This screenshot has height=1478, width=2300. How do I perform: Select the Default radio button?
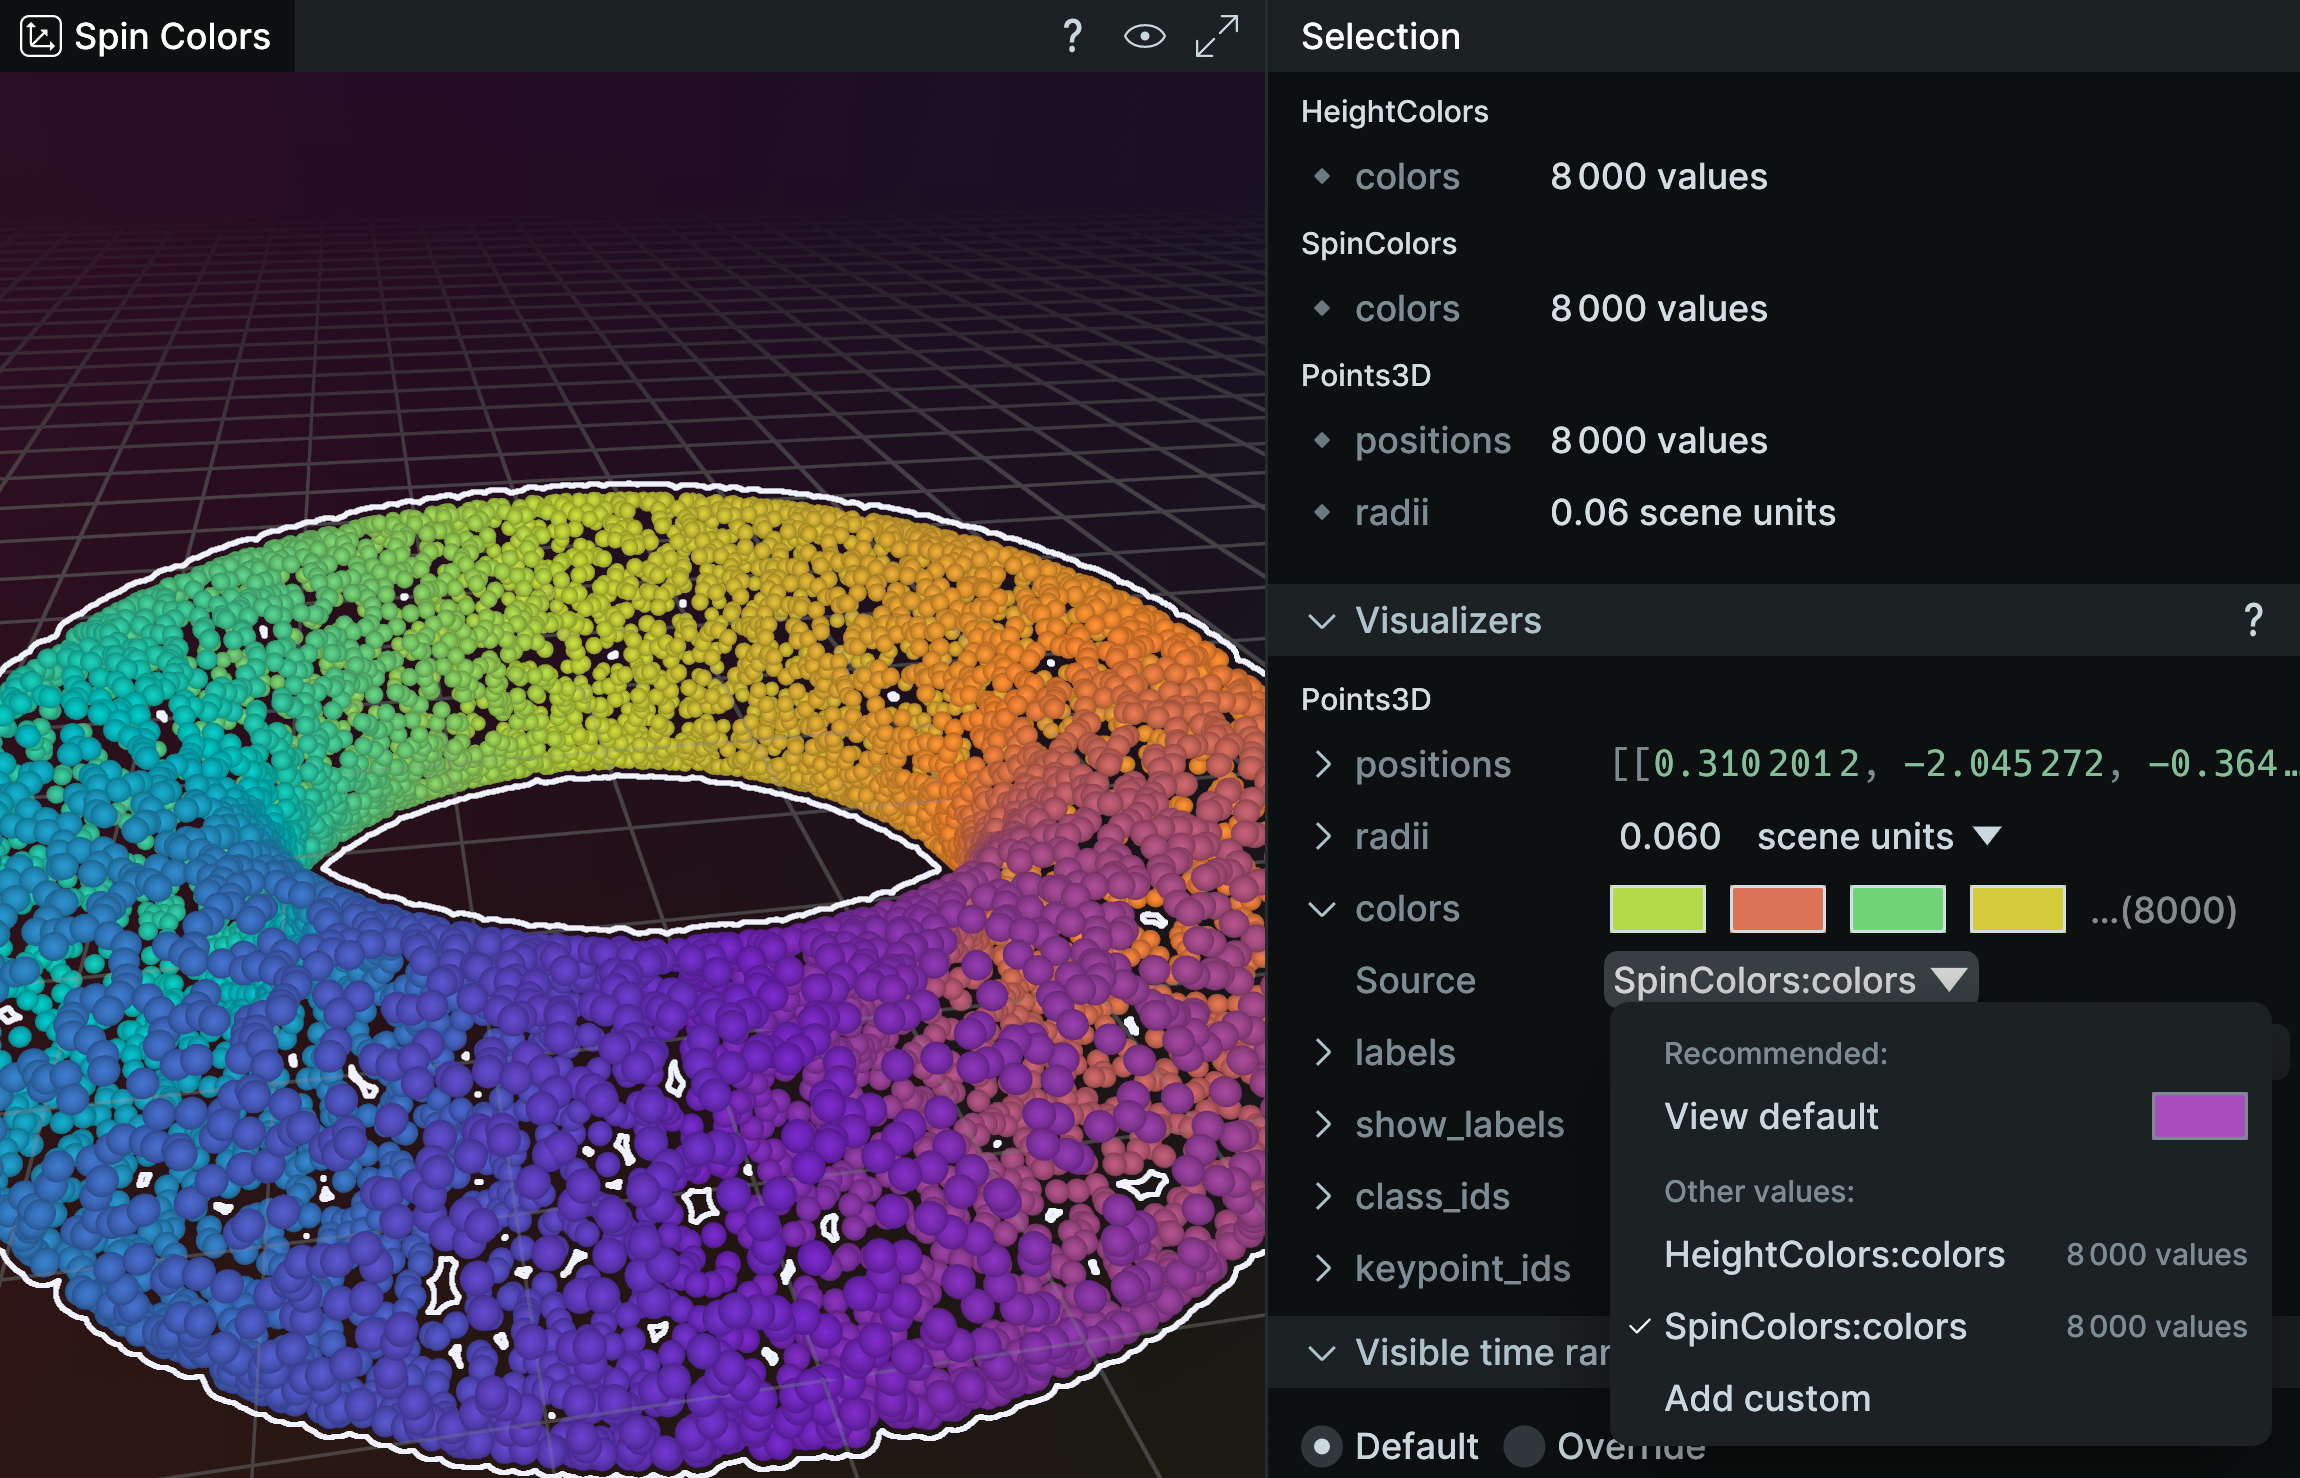click(x=1322, y=1446)
